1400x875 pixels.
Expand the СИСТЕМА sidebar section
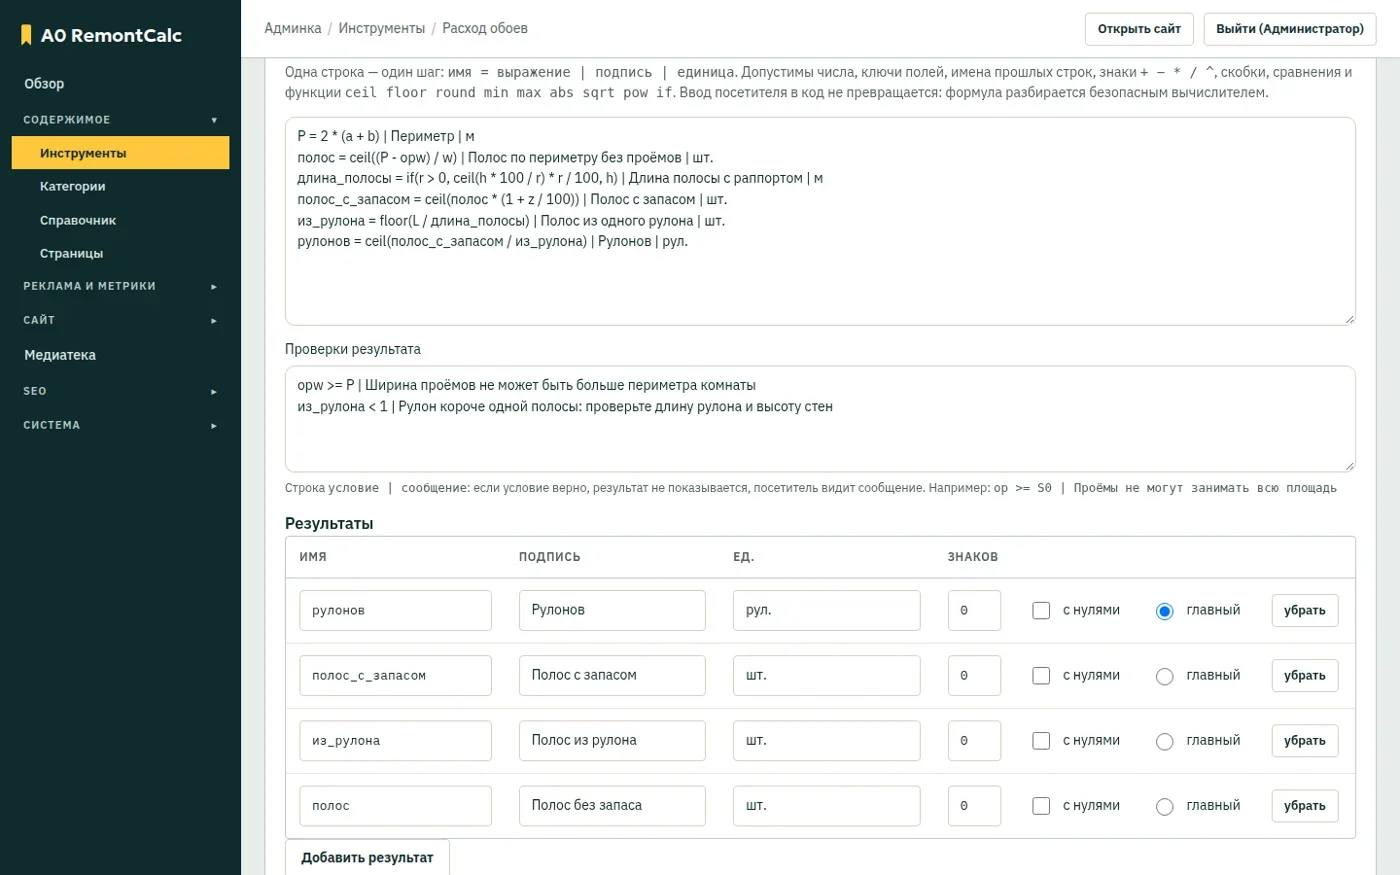[x=120, y=425]
